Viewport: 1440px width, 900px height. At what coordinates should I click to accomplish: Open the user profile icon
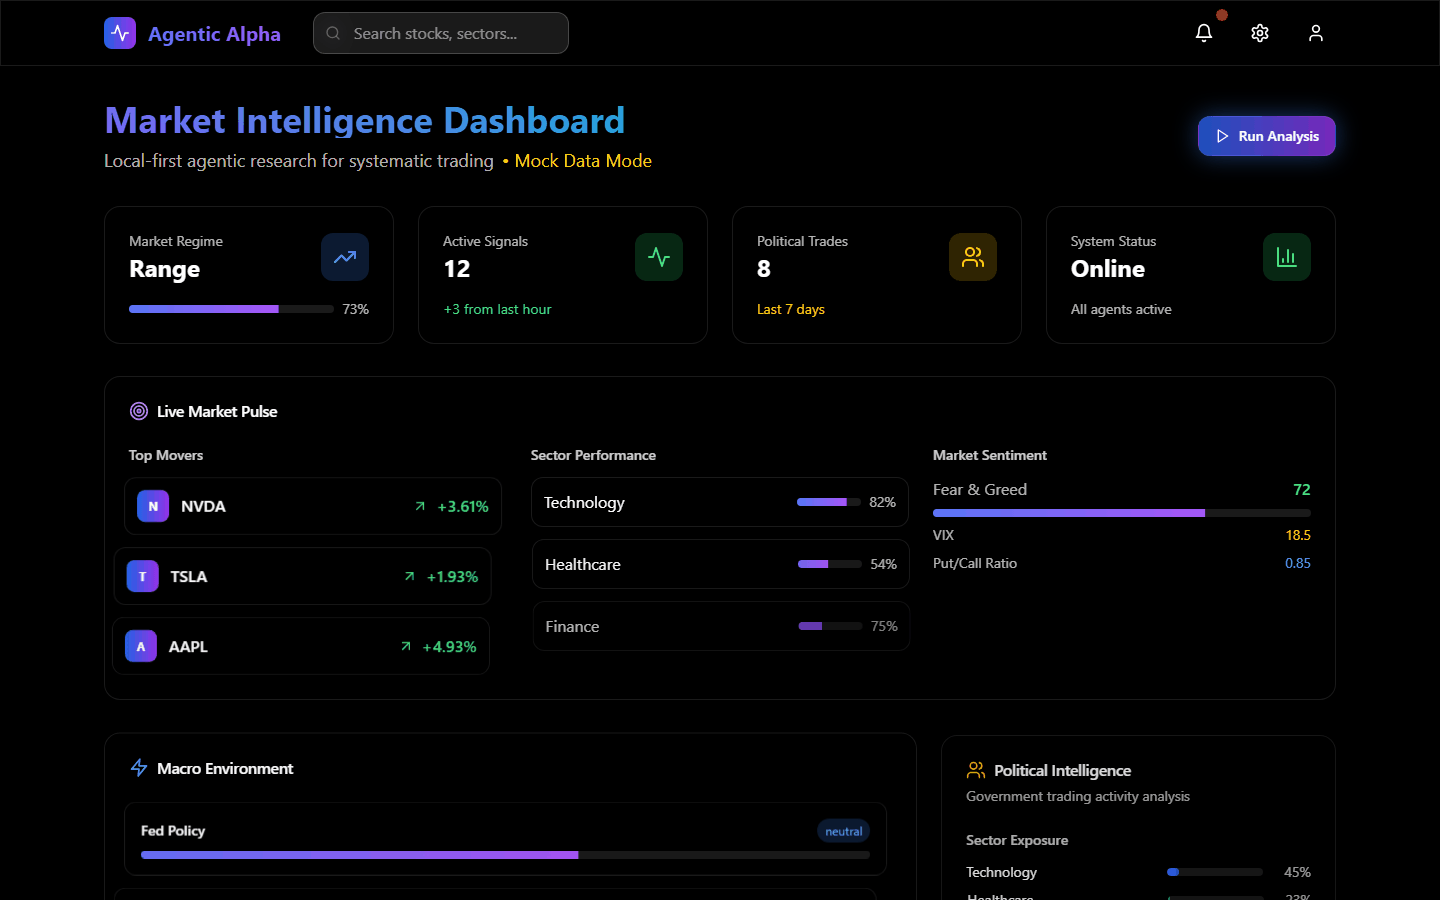coord(1316,33)
